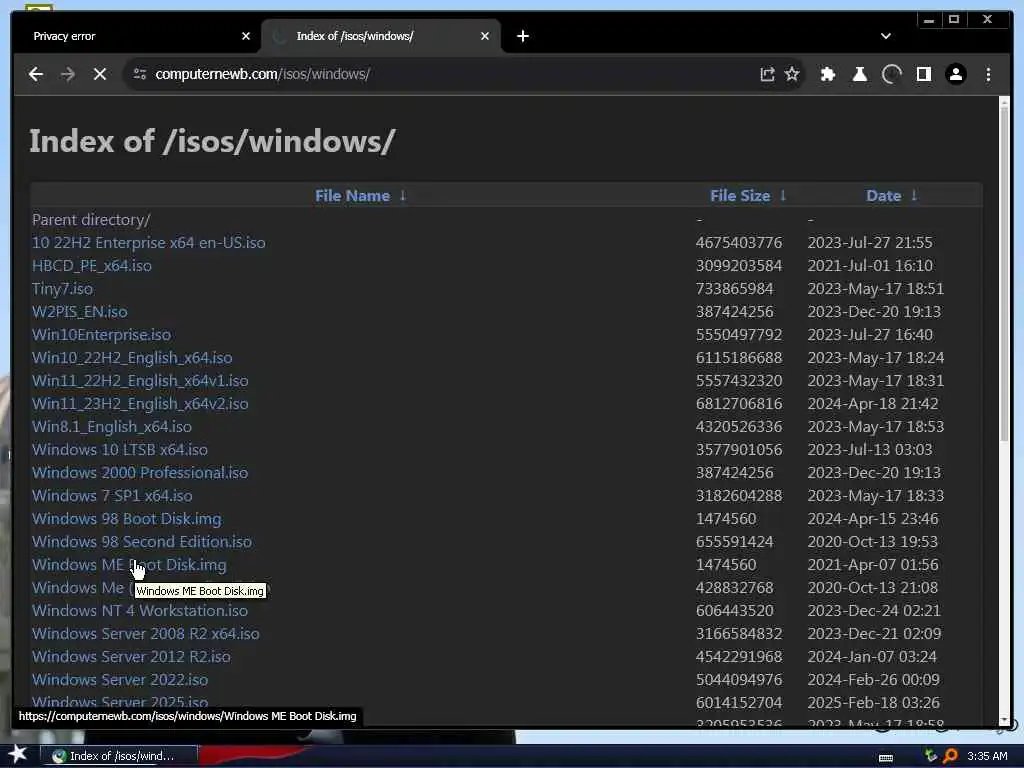Image resolution: width=1024 pixels, height=768 pixels.
Task: Sort by Date column
Action: [883, 196]
